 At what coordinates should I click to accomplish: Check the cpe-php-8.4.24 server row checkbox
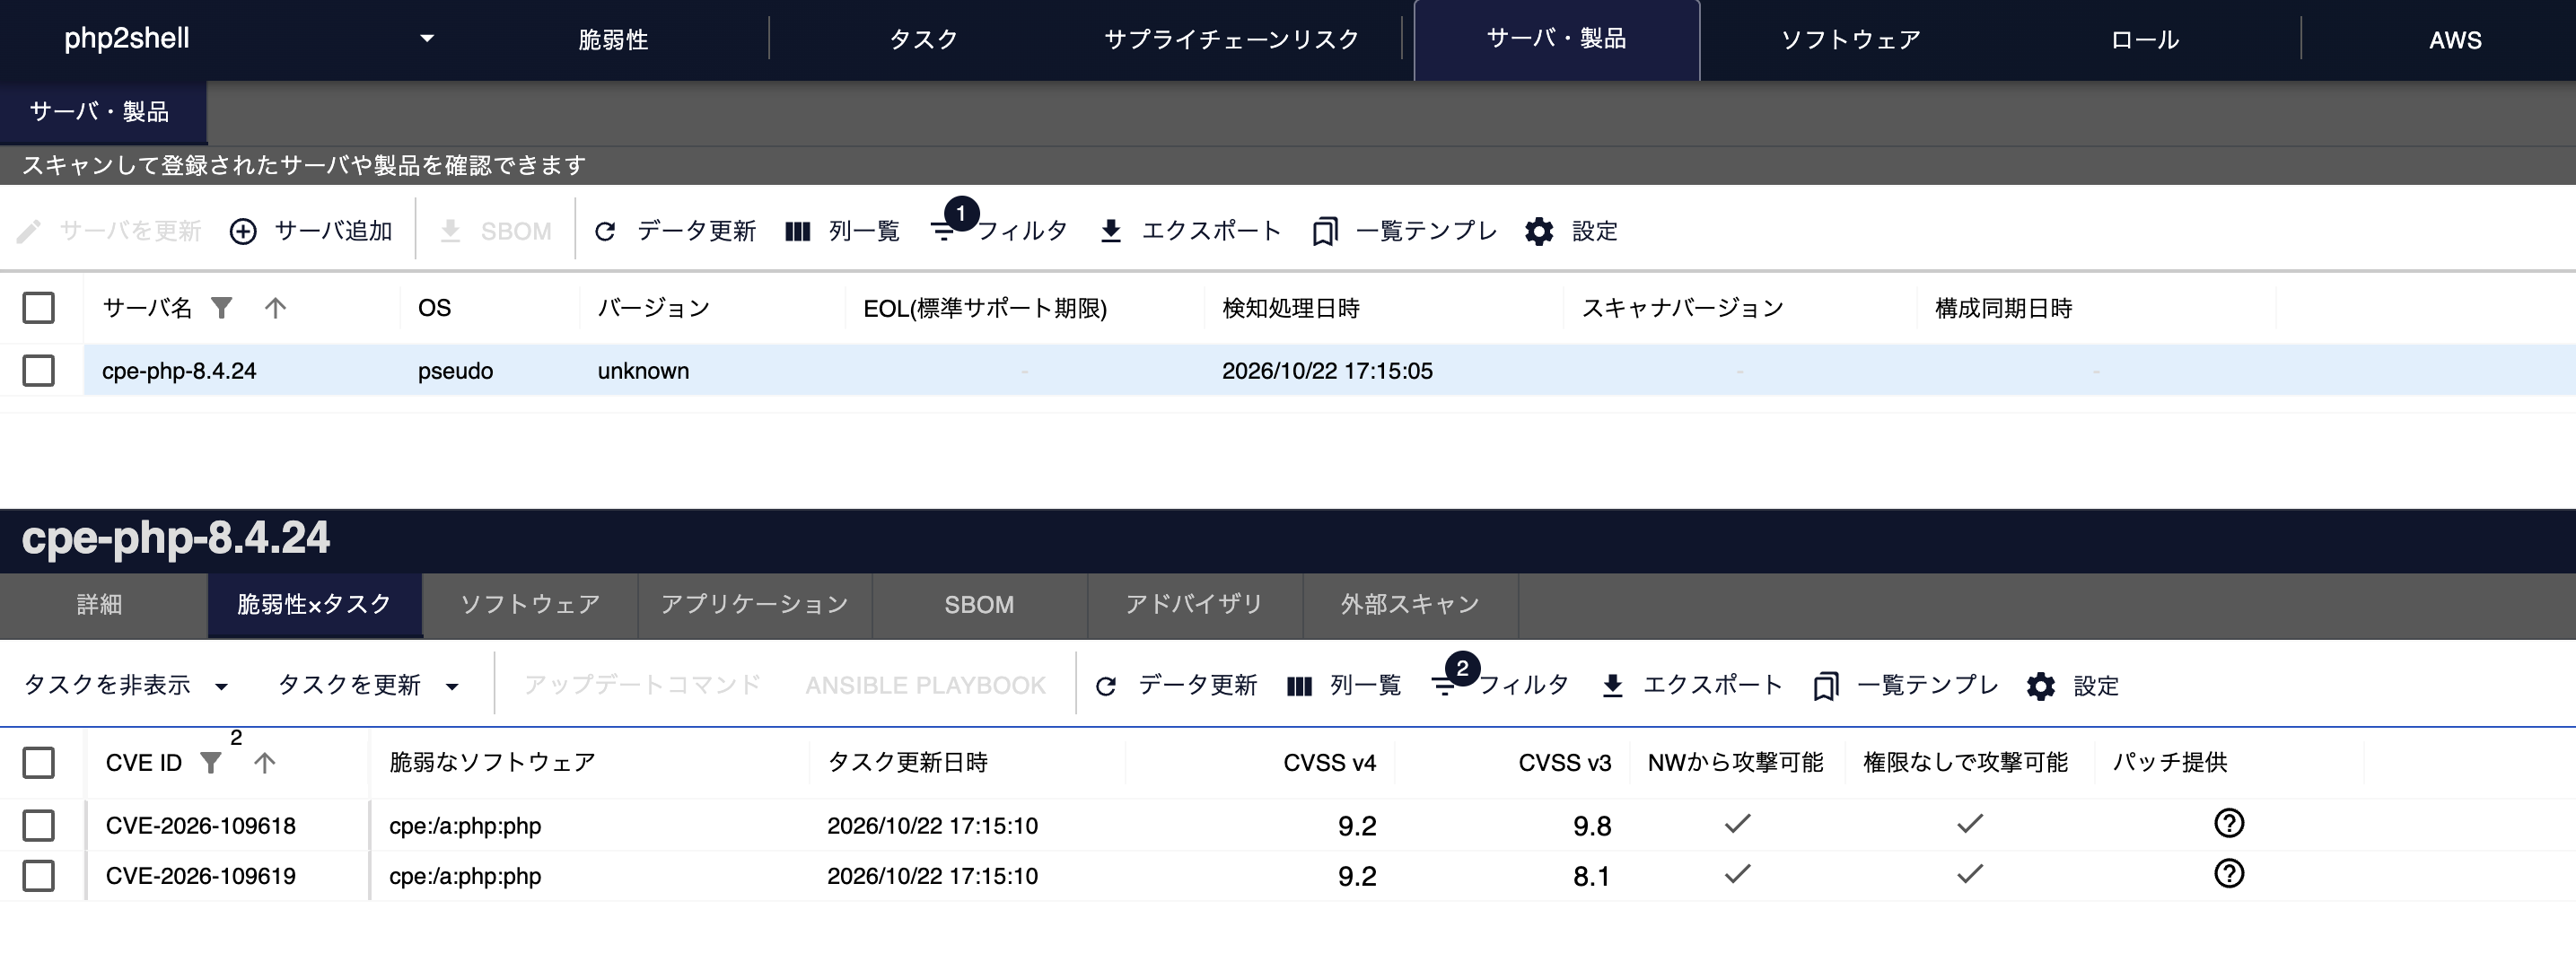(38, 371)
